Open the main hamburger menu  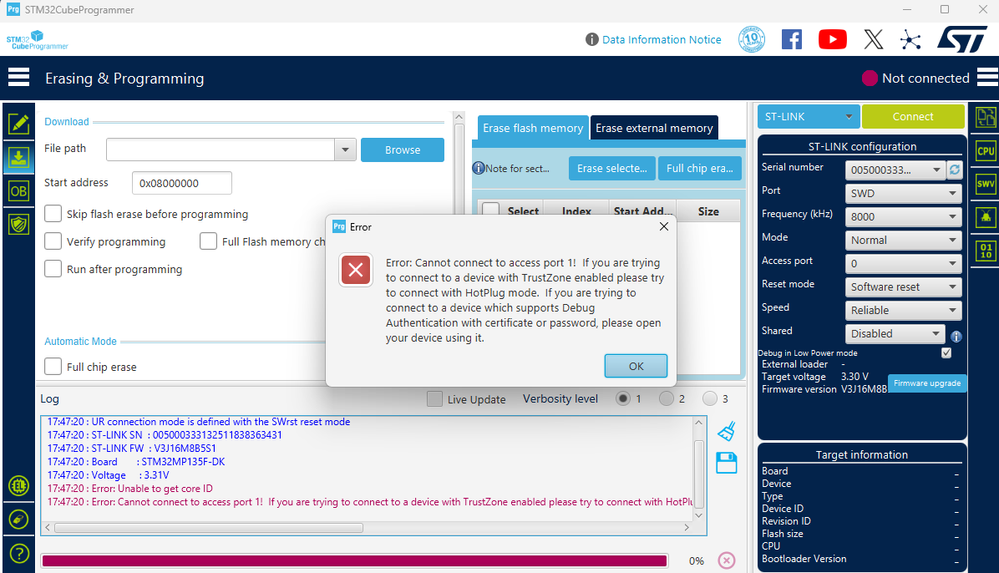coord(18,77)
